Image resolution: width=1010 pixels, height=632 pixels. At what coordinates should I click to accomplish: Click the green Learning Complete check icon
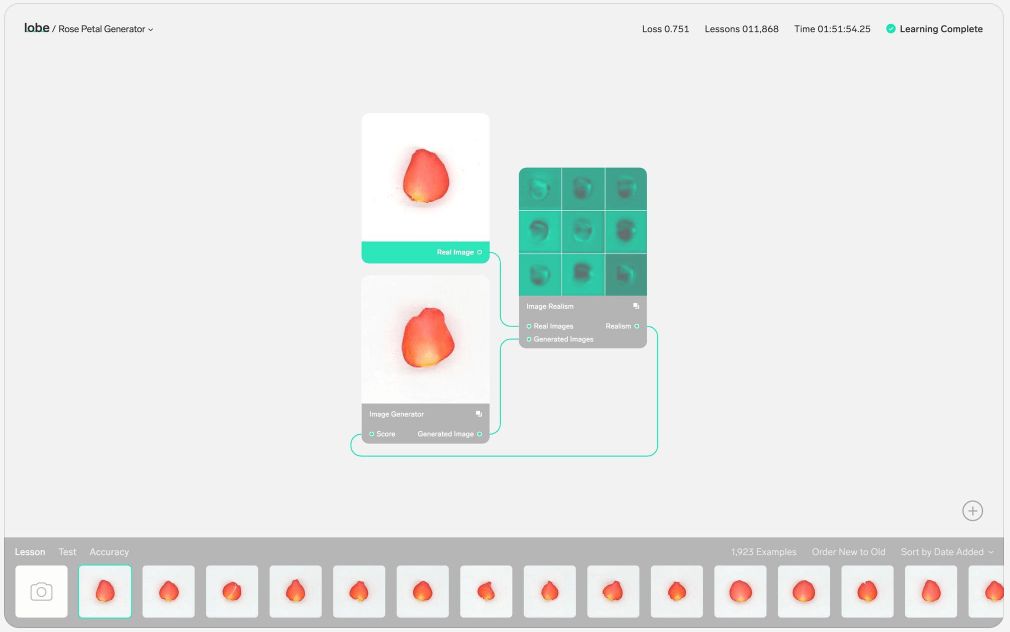pos(890,29)
